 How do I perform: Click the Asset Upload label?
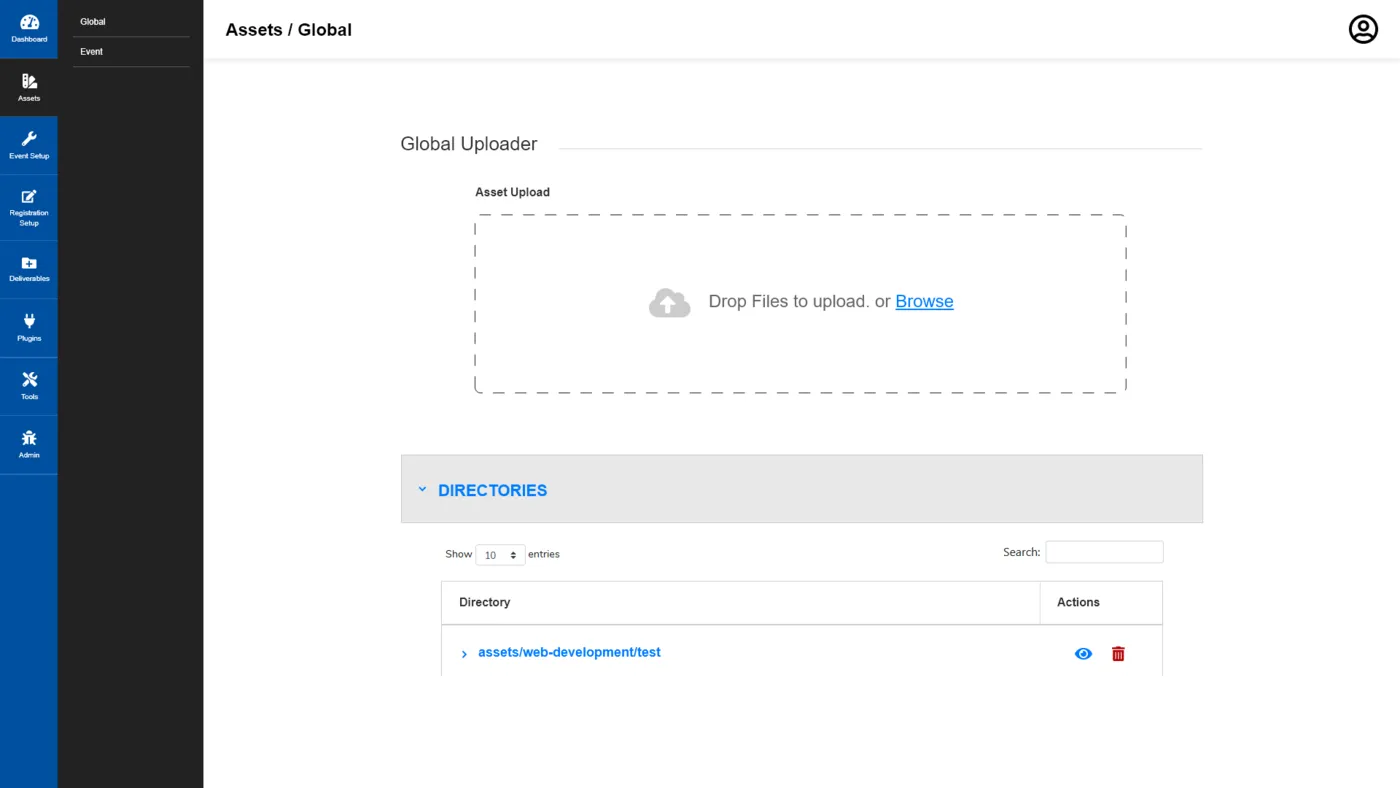[513, 192]
